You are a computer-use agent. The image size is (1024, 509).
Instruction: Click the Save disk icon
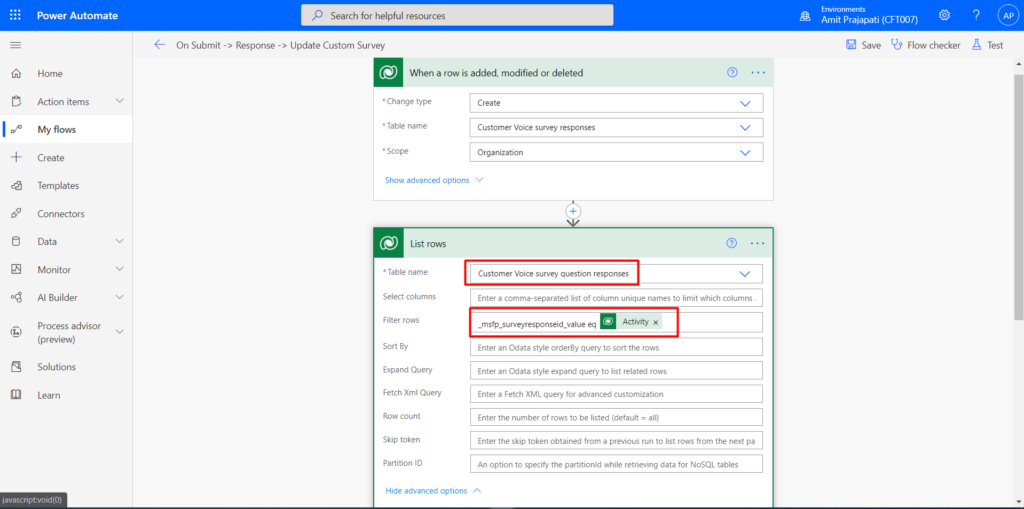(851, 45)
